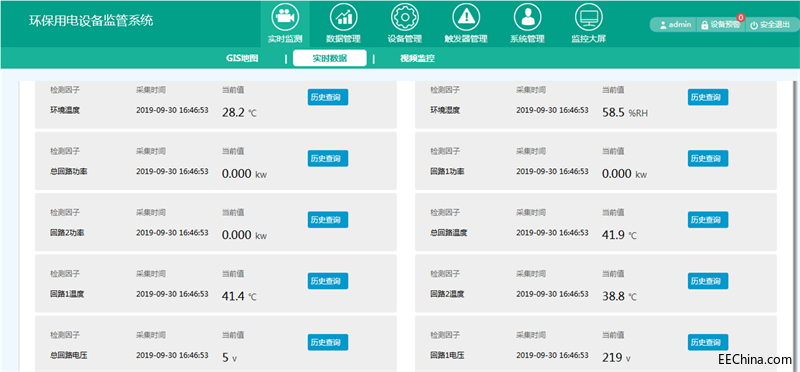Click 历史查询 for 环境湿度

point(708,97)
